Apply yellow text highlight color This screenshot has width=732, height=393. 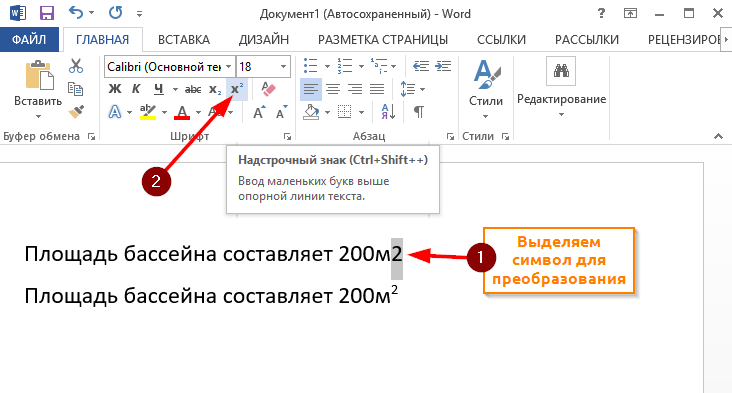pyautogui.click(x=148, y=112)
